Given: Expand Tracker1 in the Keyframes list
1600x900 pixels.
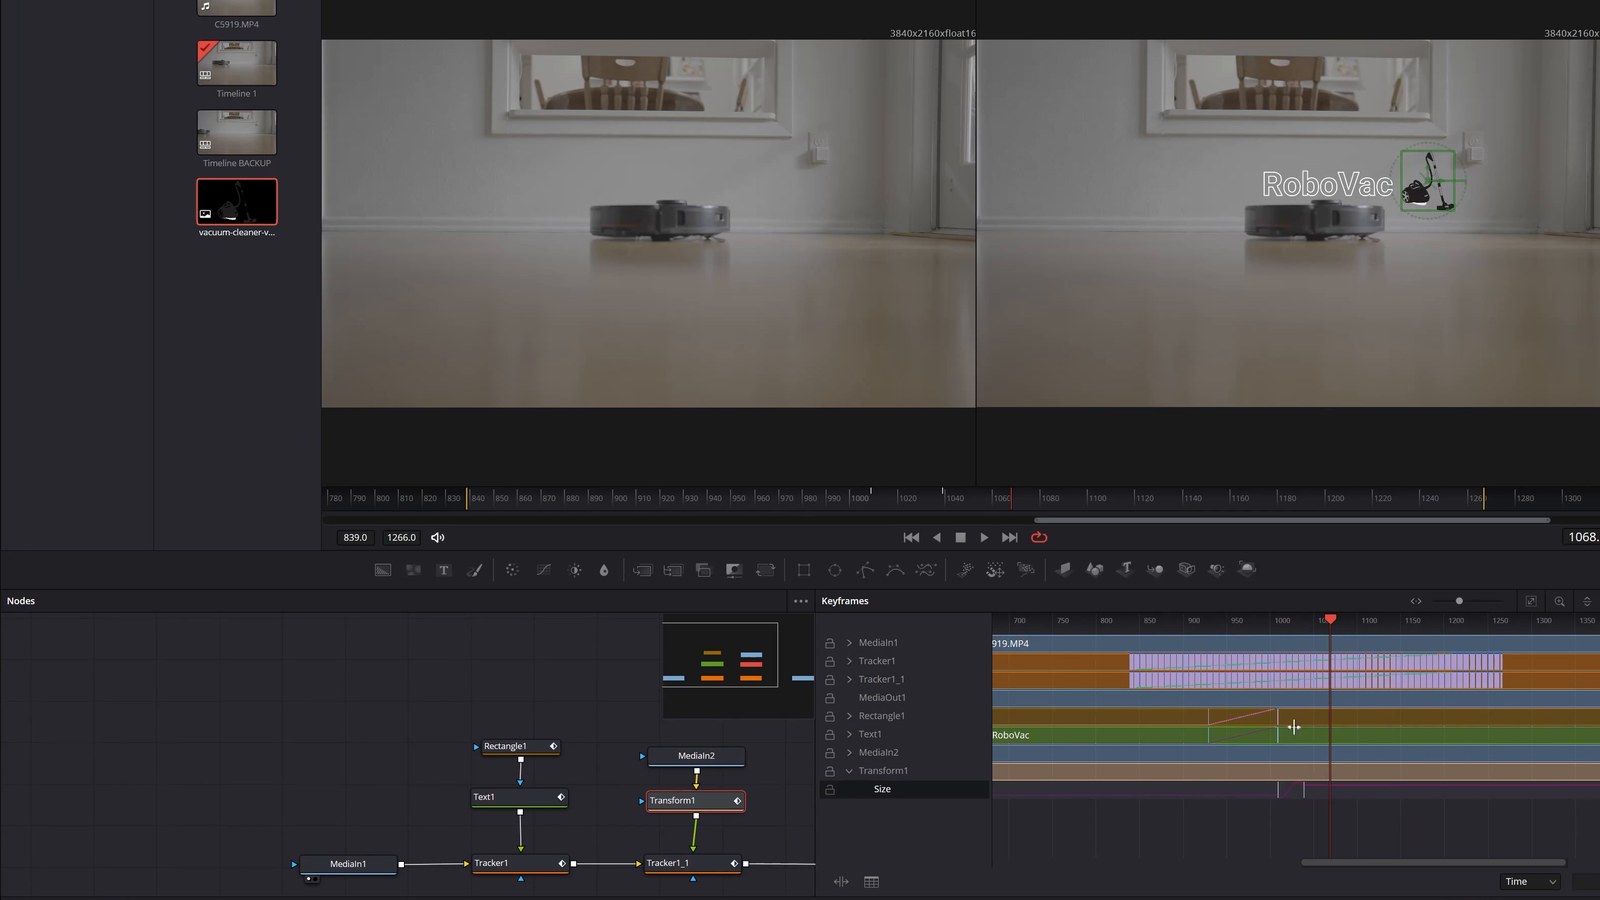Looking at the screenshot, I should [849, 661].
